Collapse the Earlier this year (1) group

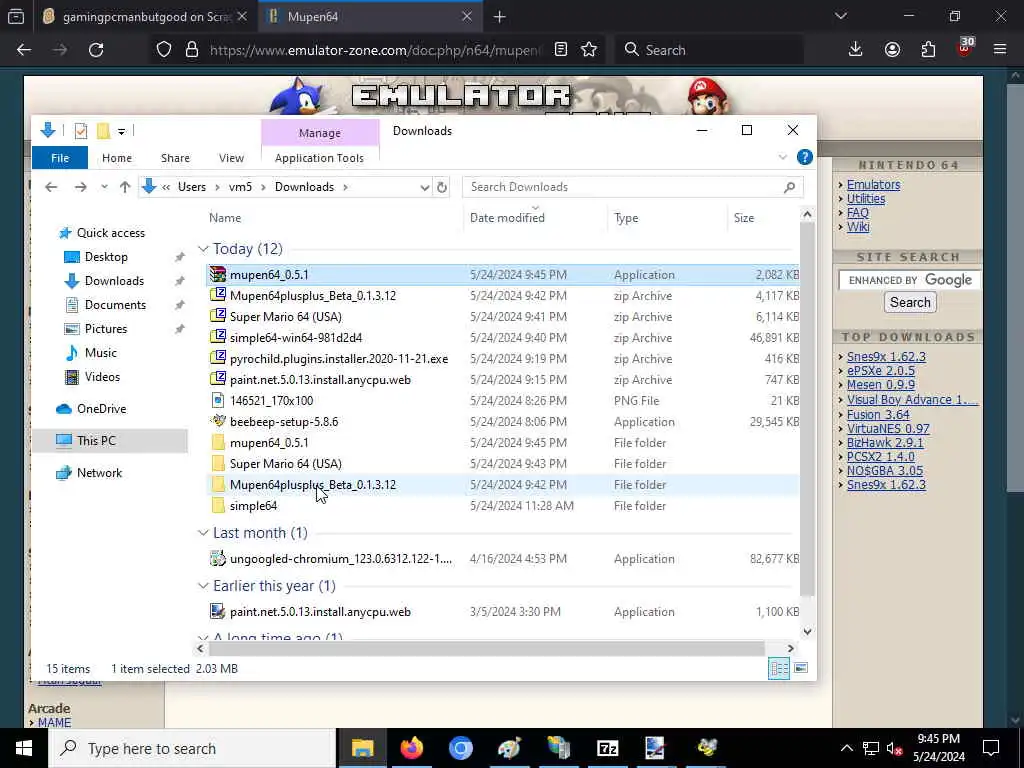pyautogui.click(x=203, y=586)
